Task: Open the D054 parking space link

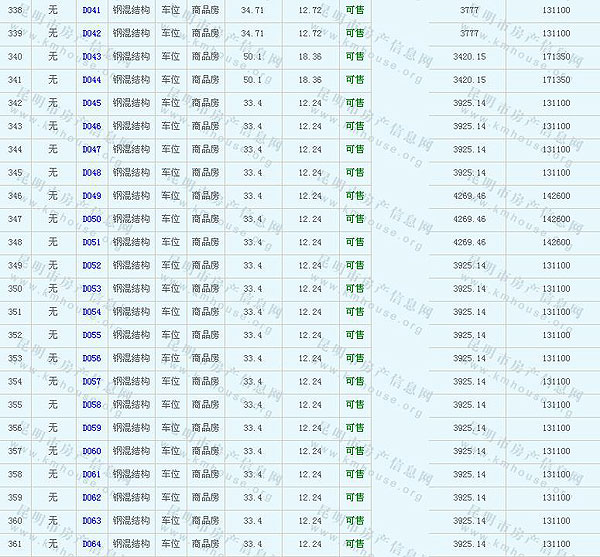Action: [x=91, y=312]
